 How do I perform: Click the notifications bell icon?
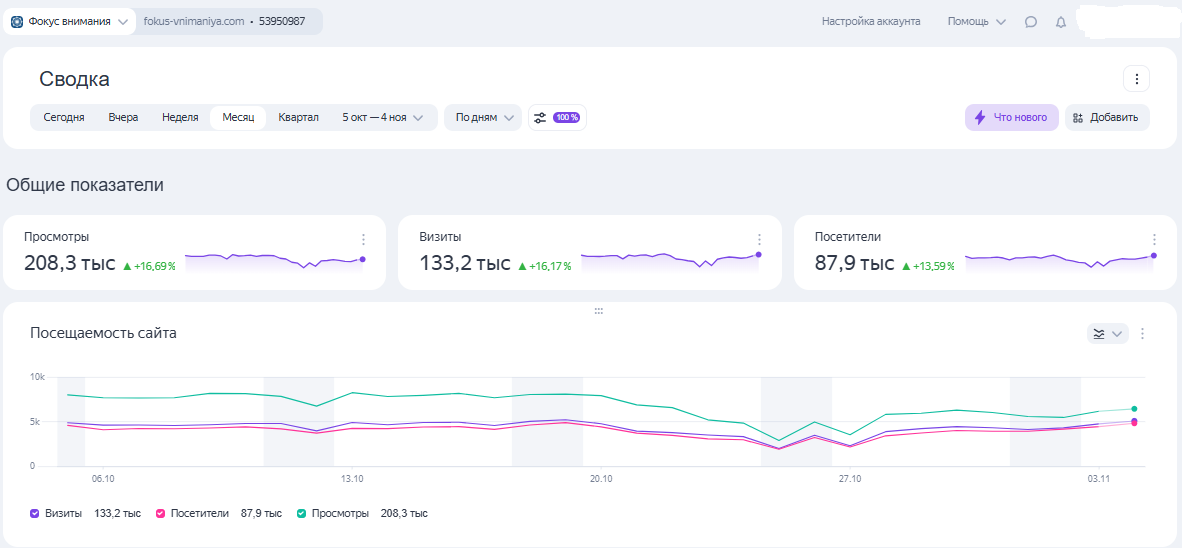click(1061, 22)
